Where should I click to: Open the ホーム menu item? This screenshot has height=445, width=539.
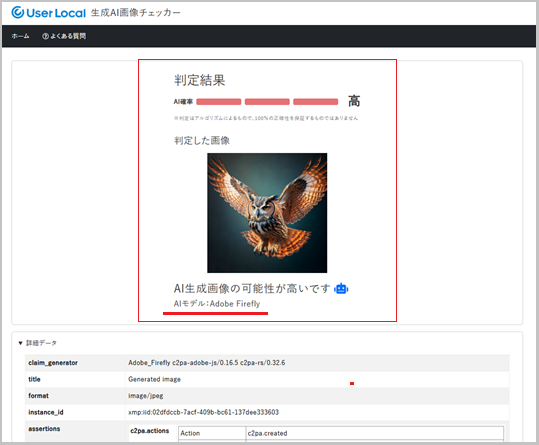click(x=20, y=36)
